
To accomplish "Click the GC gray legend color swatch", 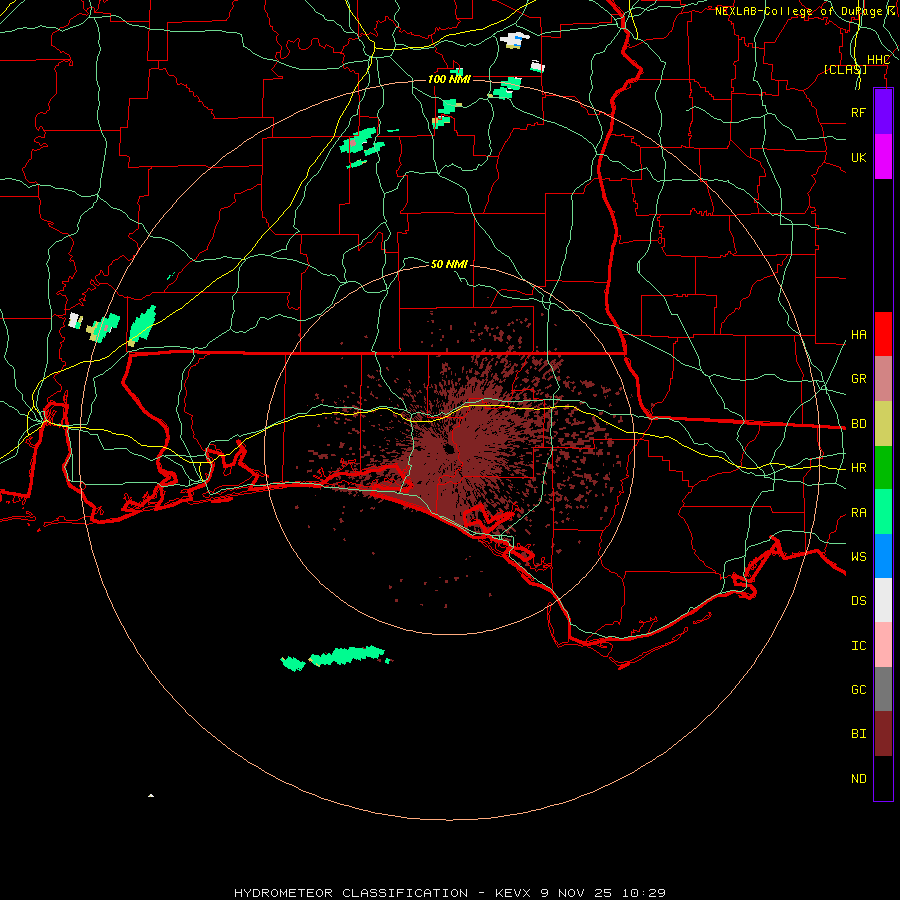I will (883, 689).
